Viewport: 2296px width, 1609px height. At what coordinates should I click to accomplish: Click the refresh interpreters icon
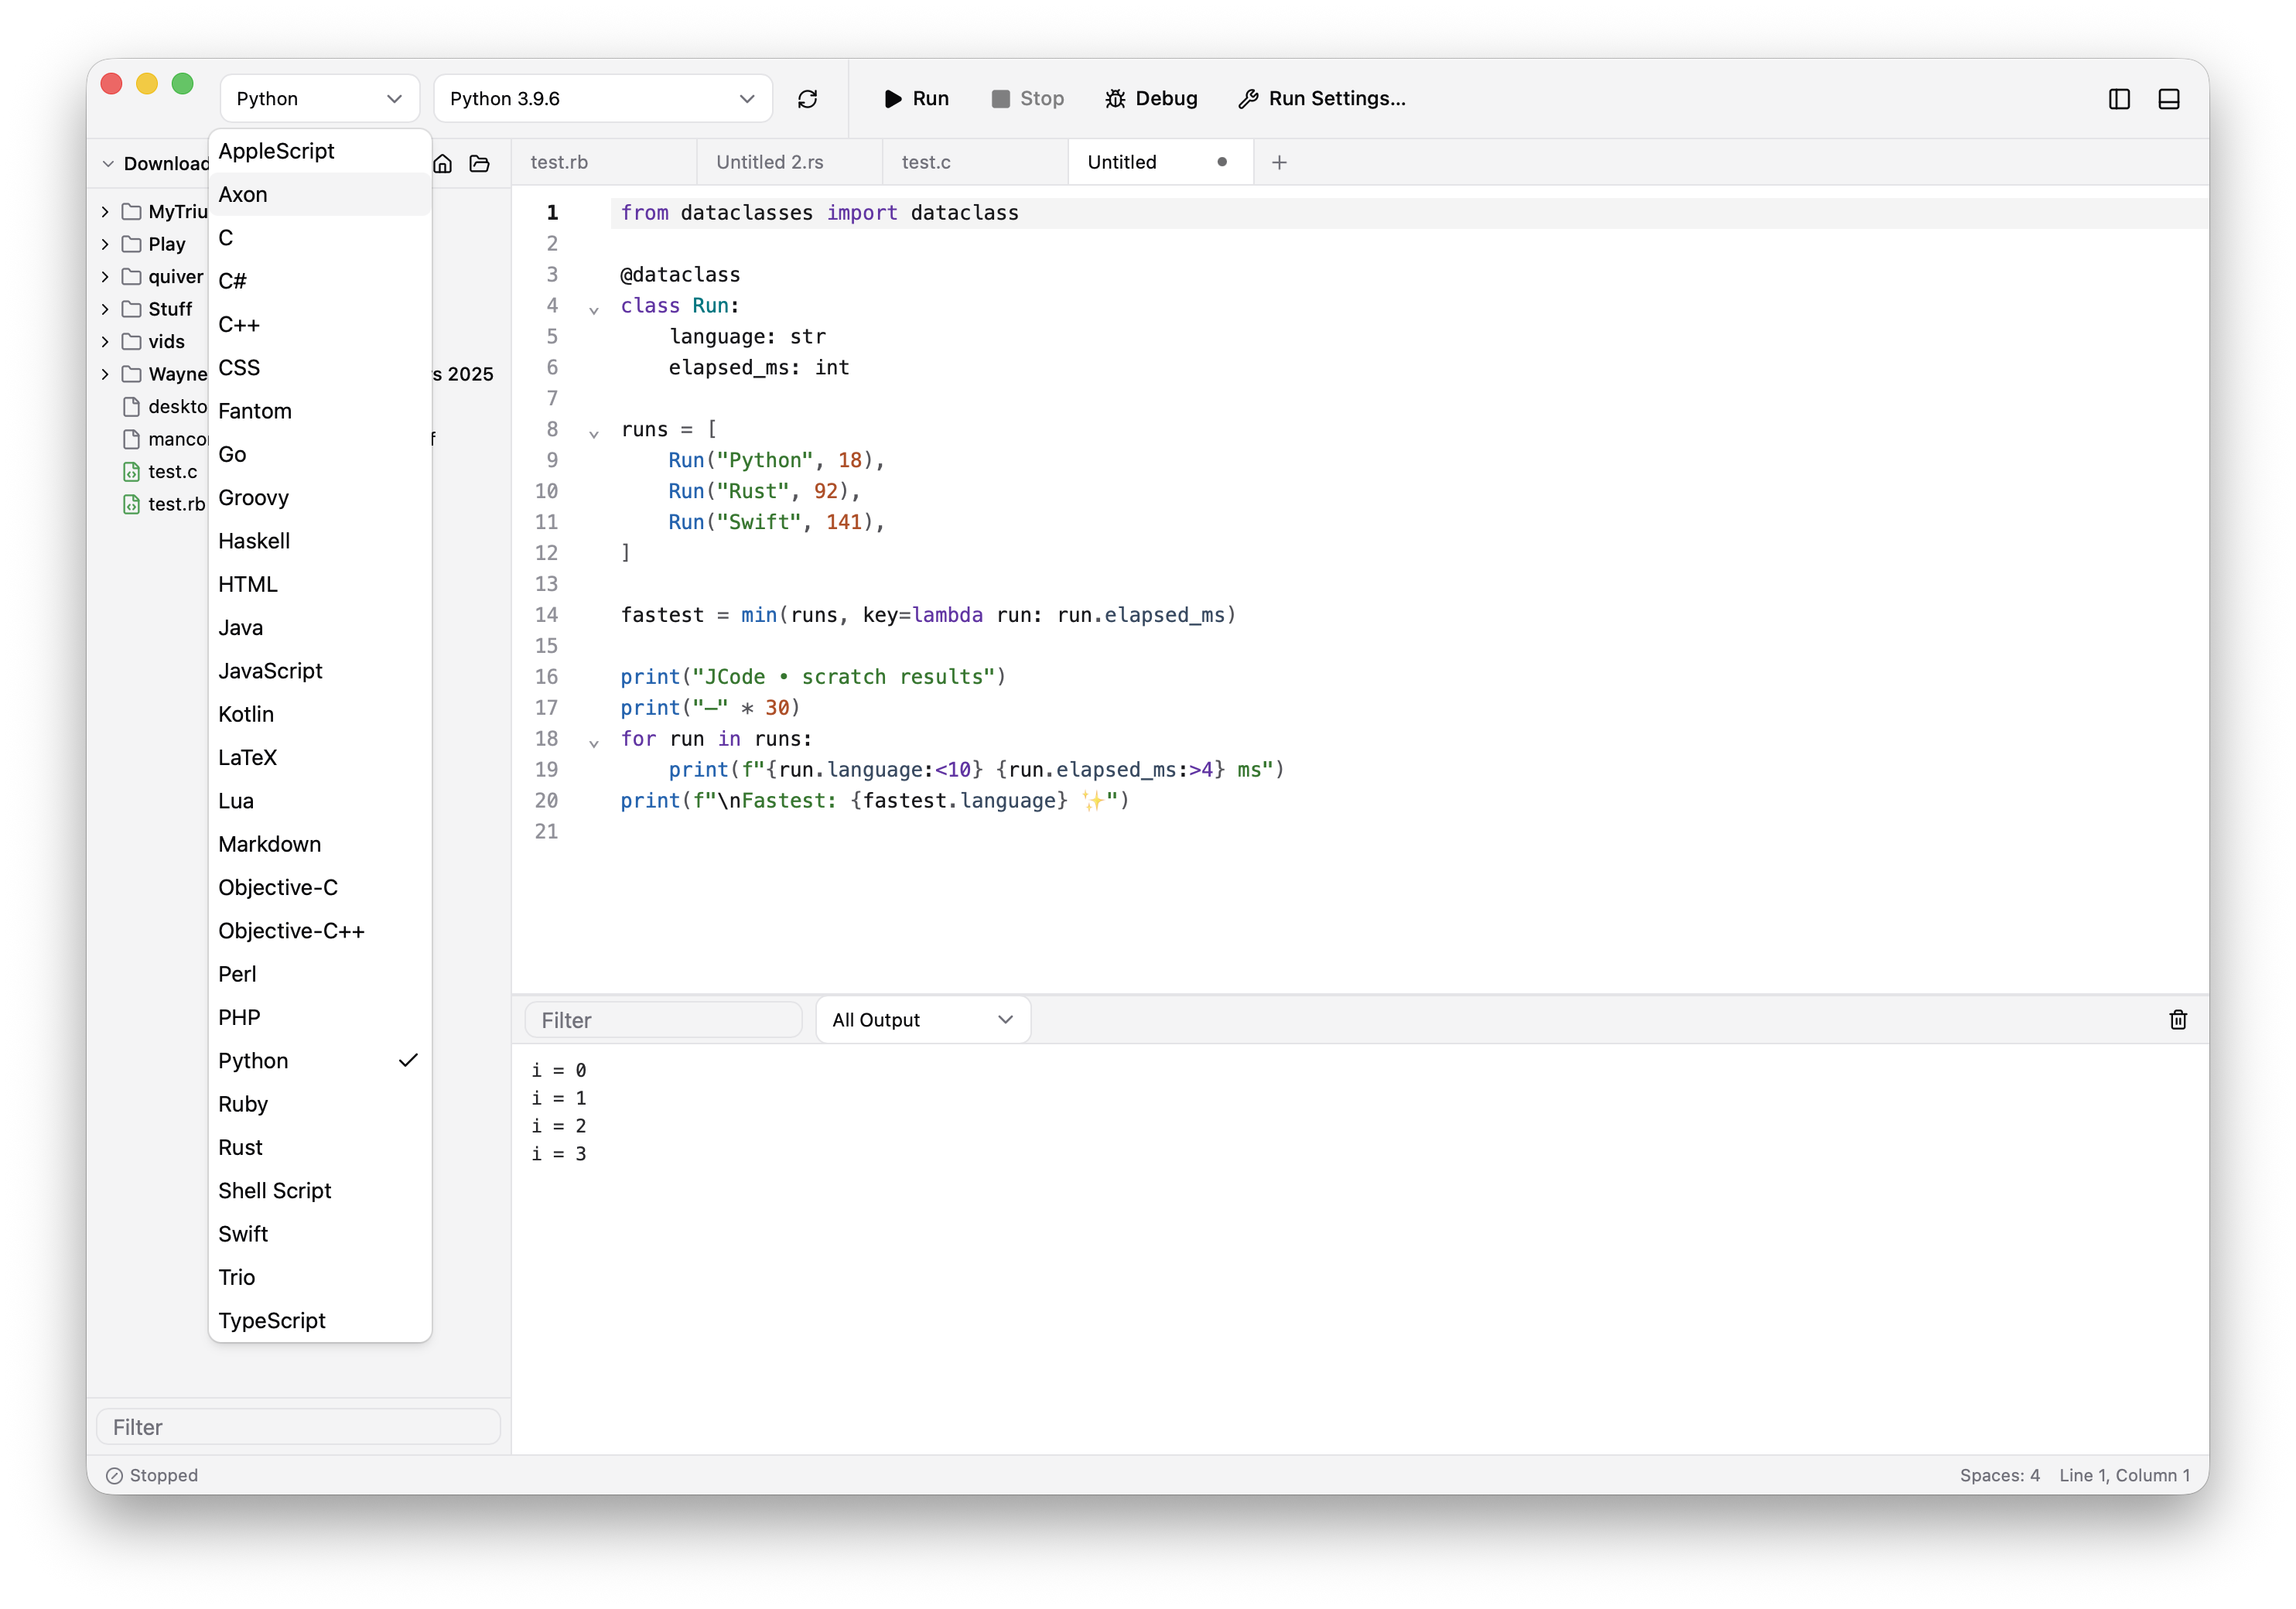[x=807, y=99]
